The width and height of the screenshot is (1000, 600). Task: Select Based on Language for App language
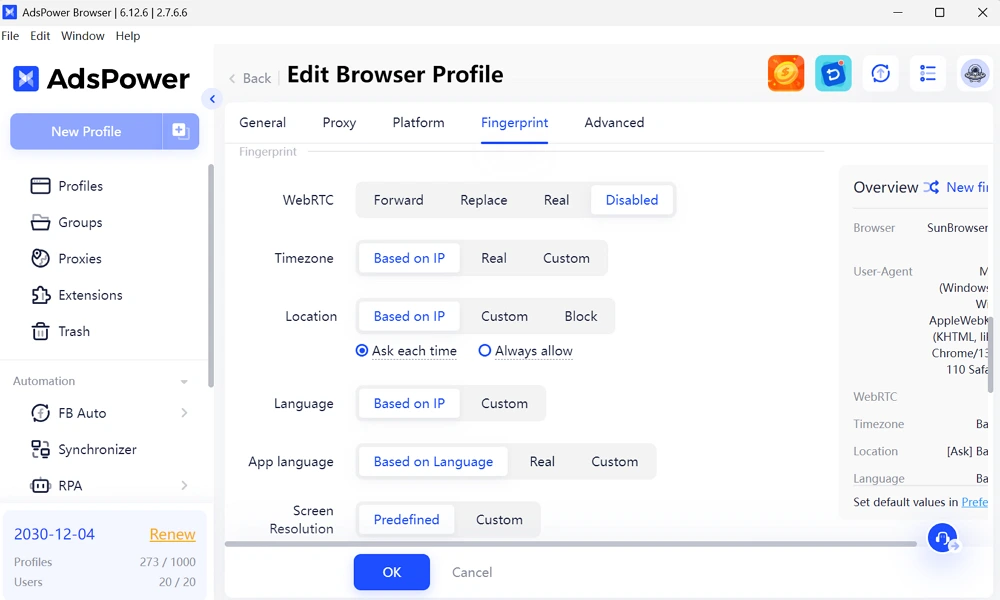tap(433, 462)
